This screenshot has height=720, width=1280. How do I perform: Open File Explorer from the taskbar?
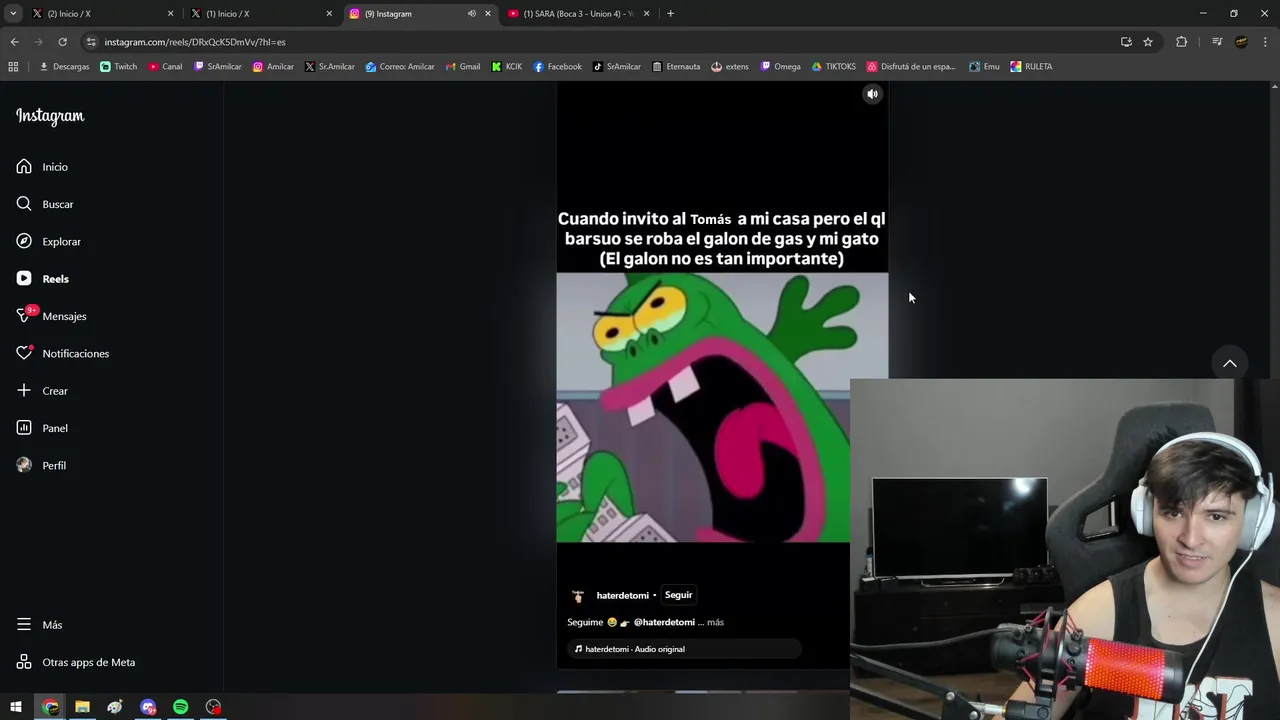pos(82,707)
